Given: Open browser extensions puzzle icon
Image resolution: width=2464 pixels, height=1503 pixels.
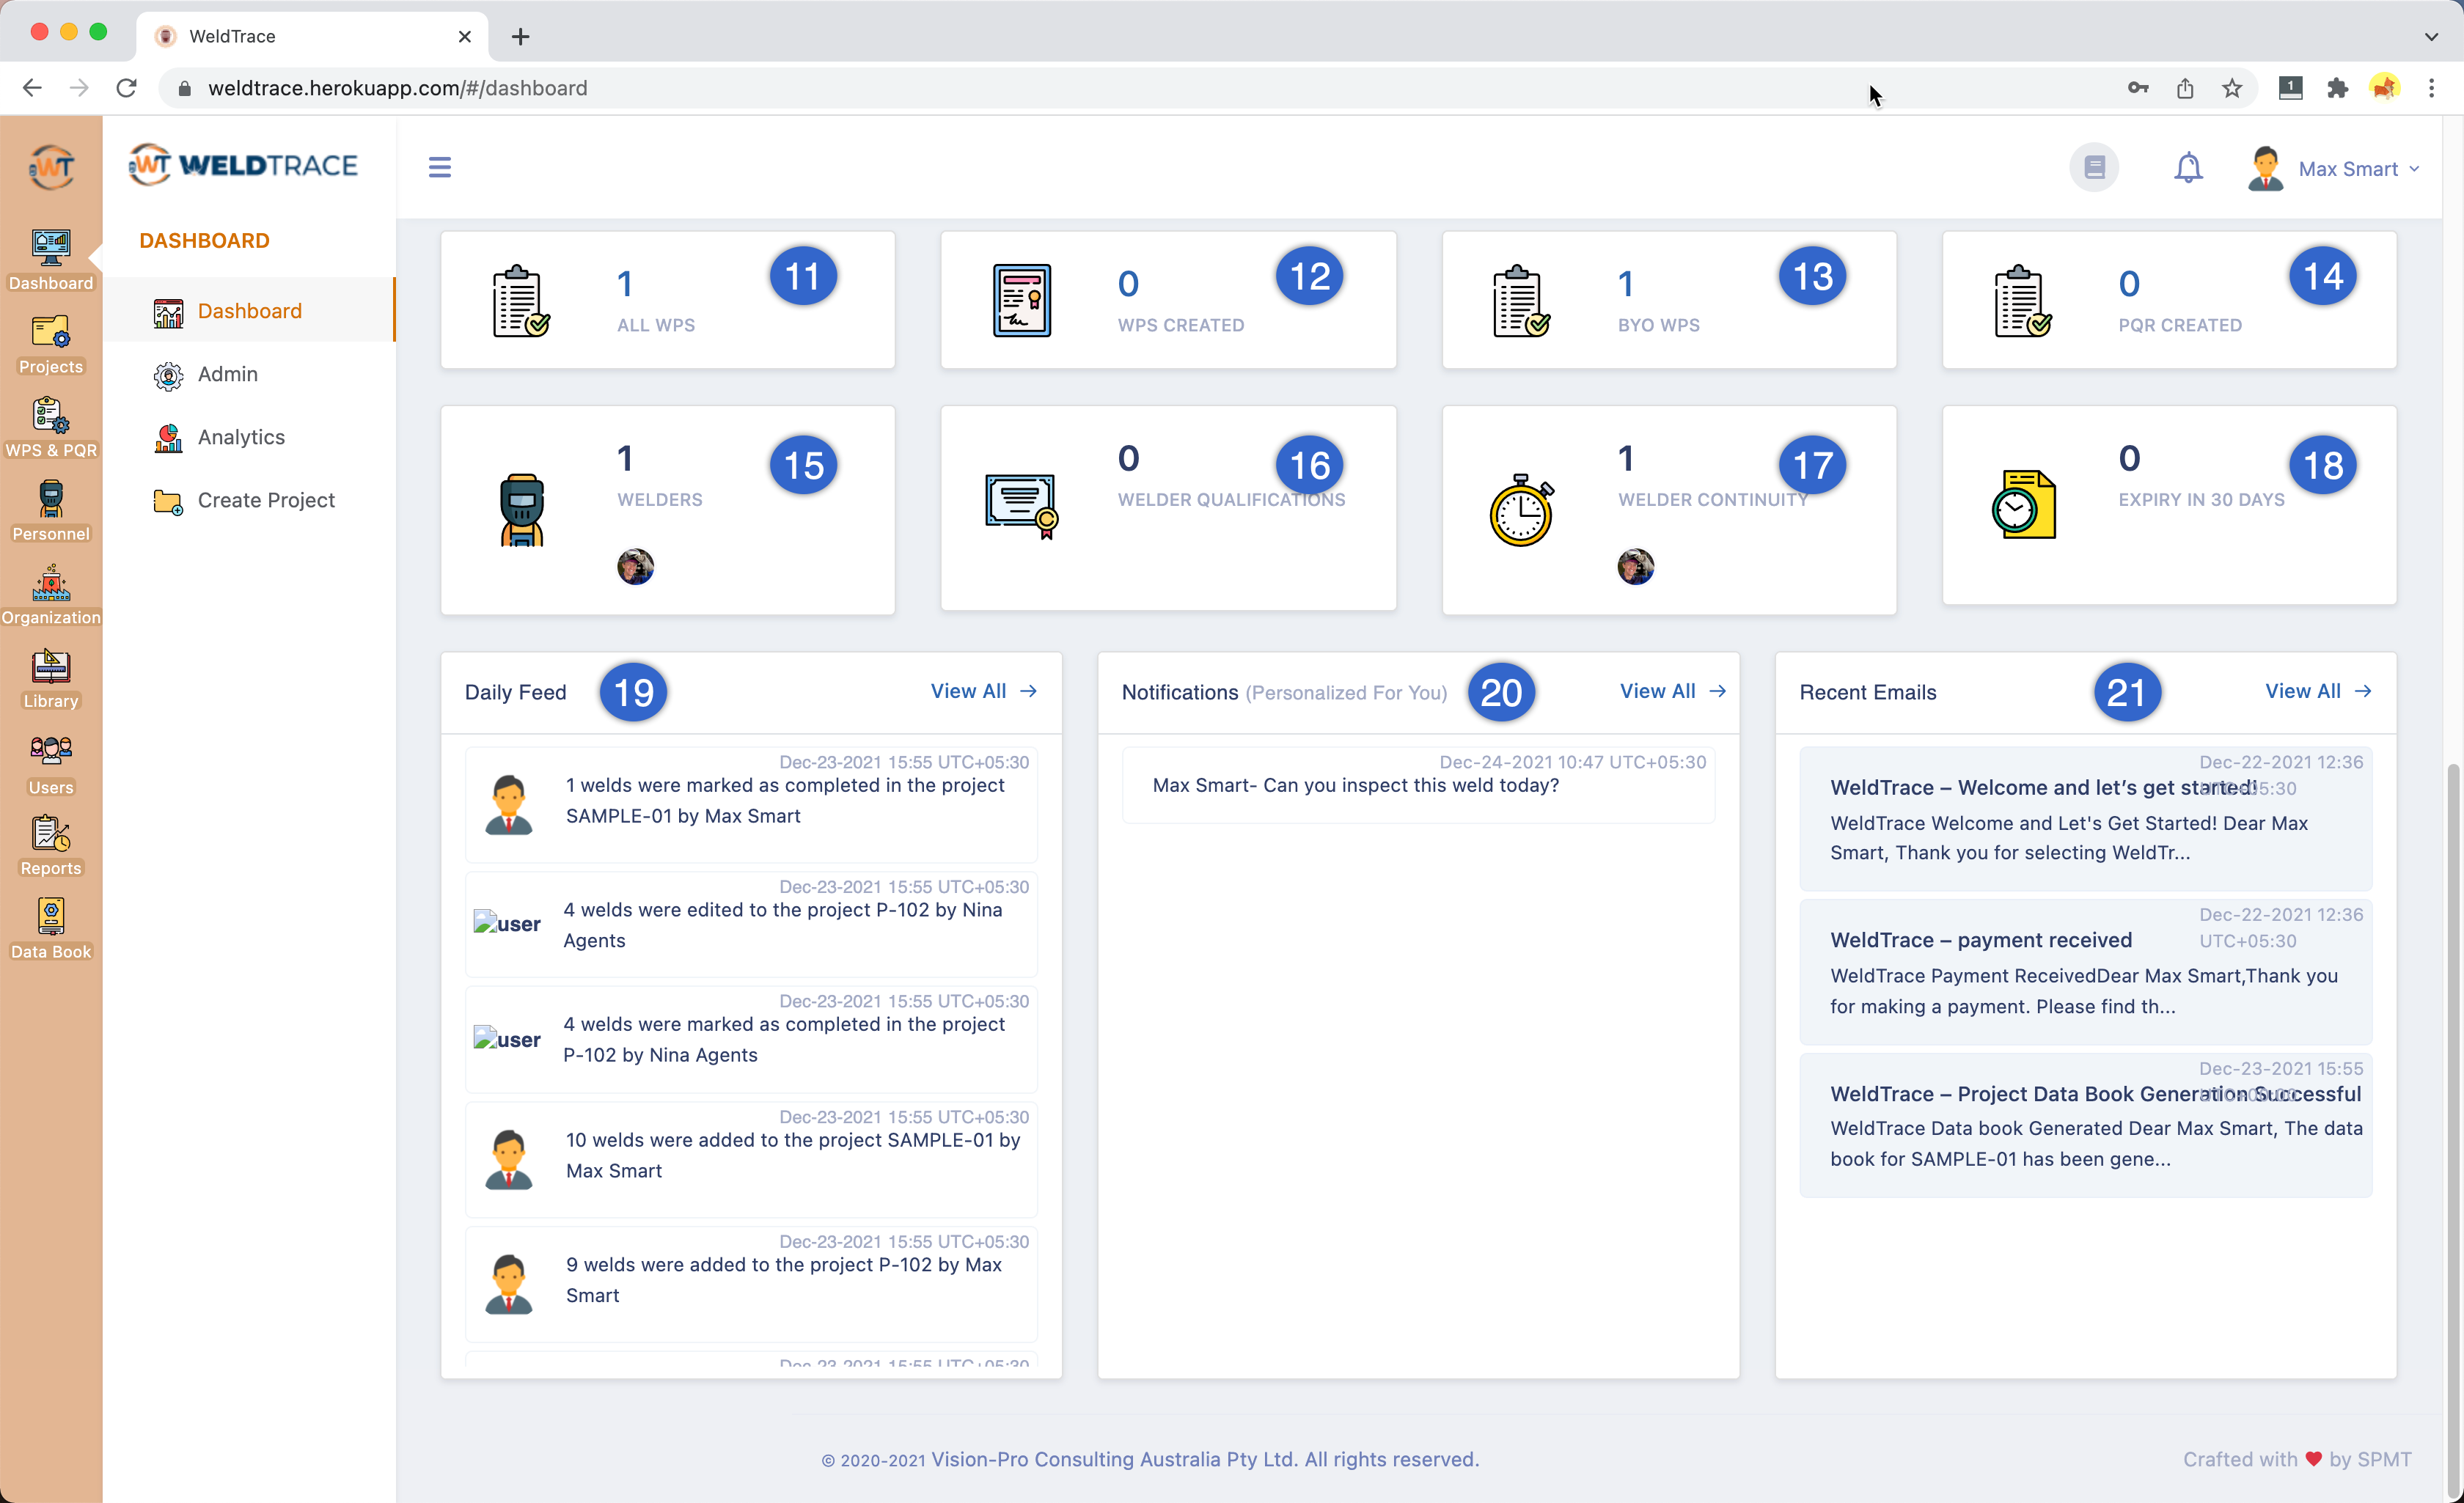Looking at the screenshot, I should (x=2337, y=88).
